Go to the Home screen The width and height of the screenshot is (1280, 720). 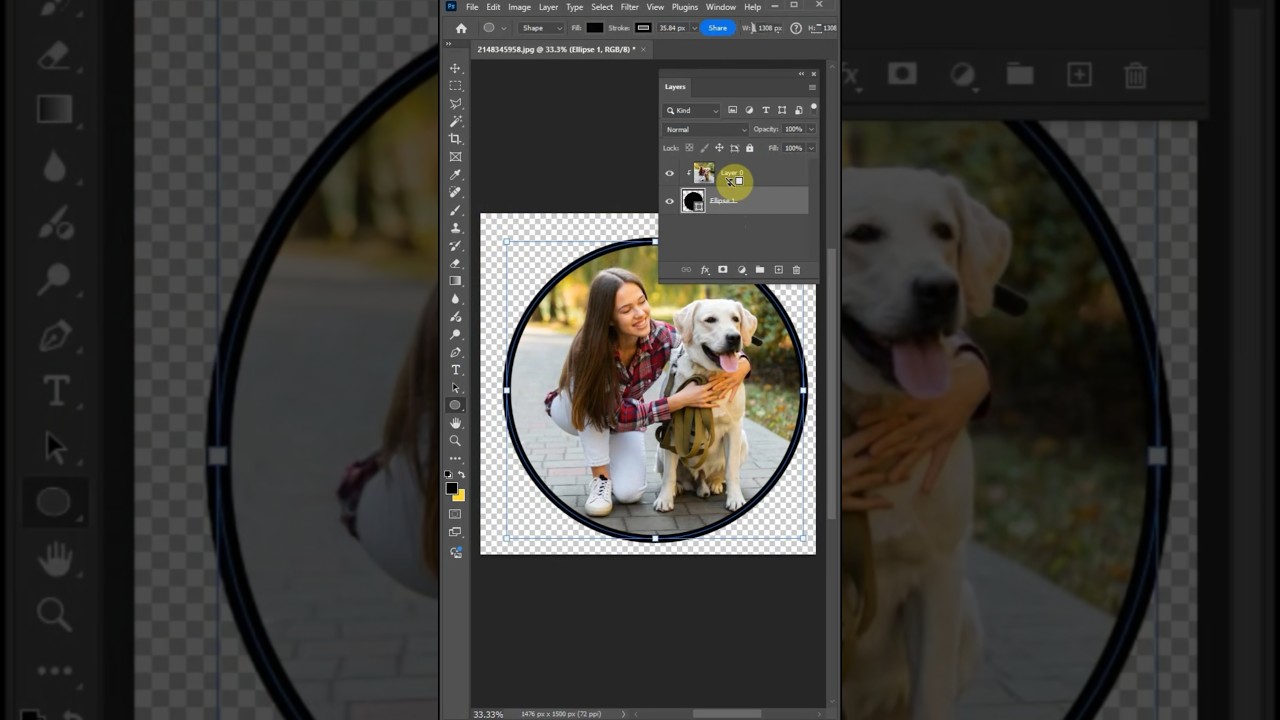(461, 28)
